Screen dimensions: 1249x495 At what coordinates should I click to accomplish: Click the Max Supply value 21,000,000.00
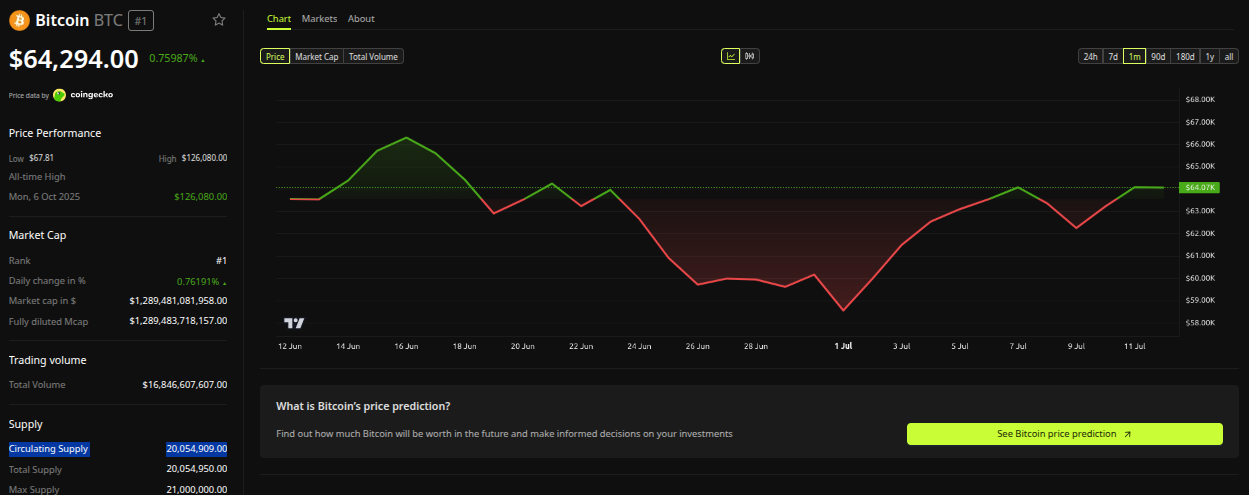[197, 489]
